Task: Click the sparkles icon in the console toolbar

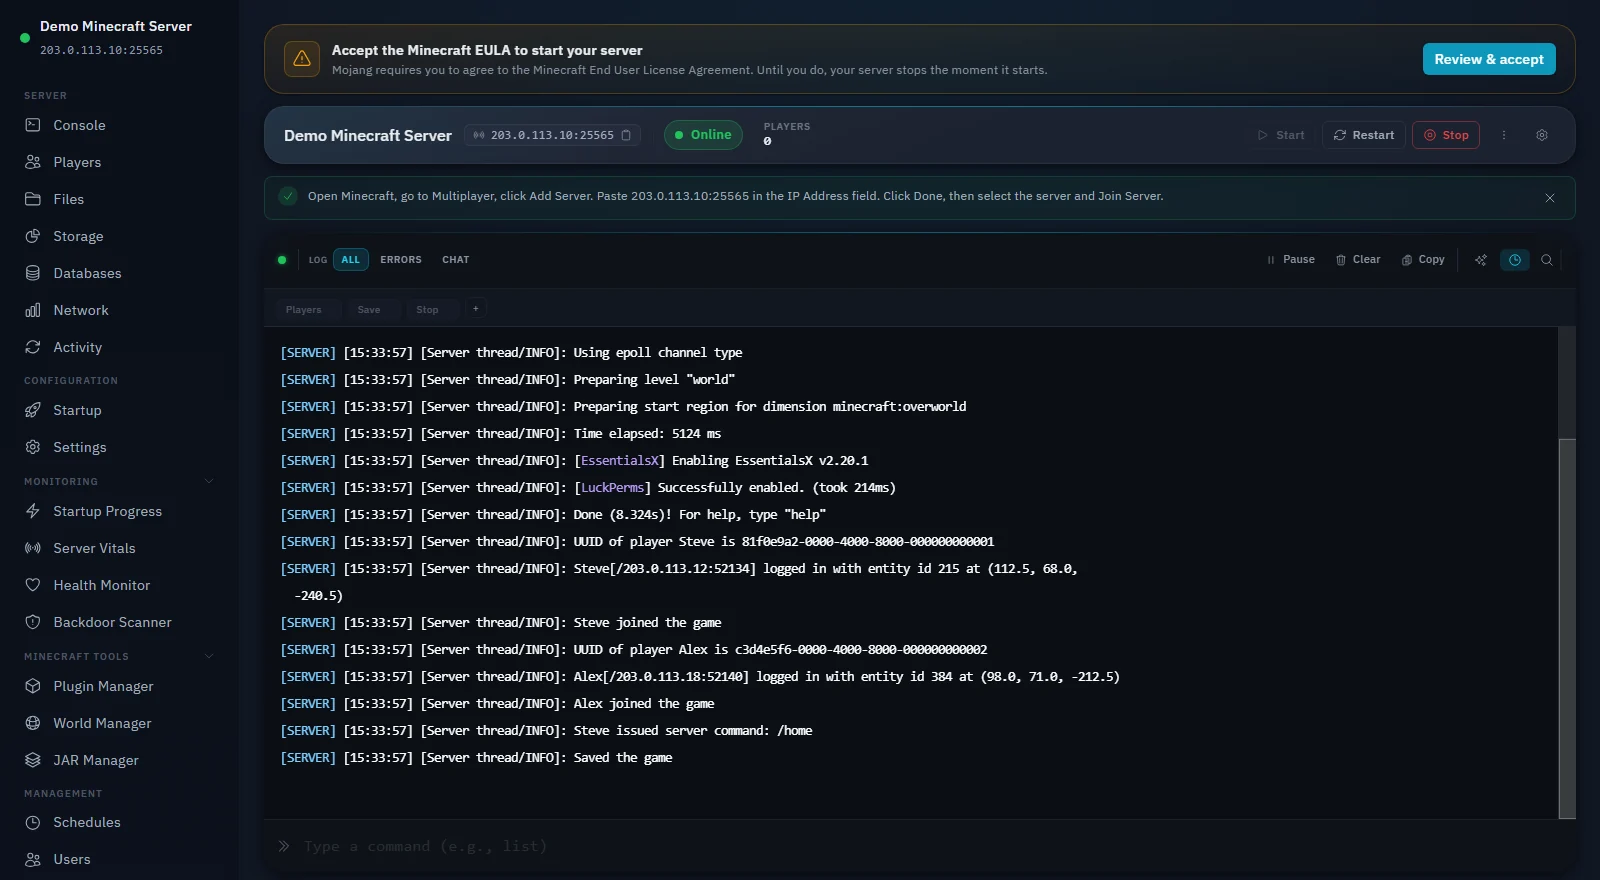Action: [1481, 260]
